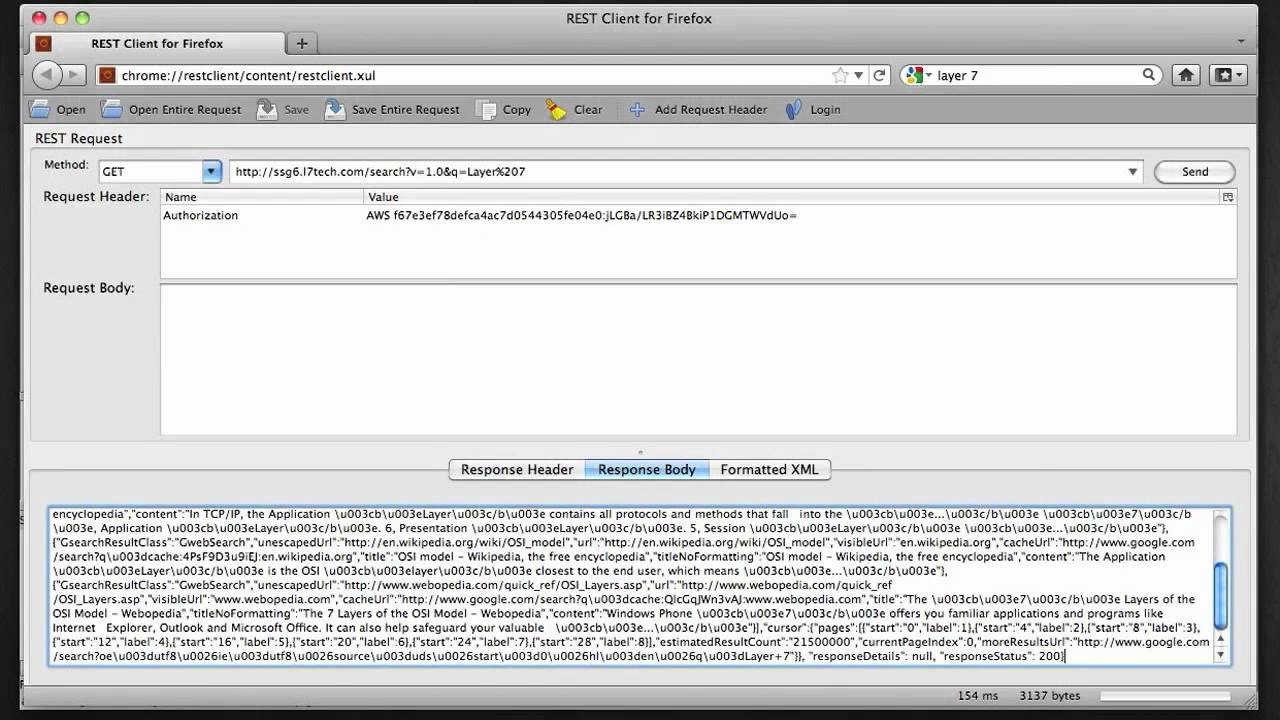Click the Login label in toolbar
This screenshot has height=720, width=1280.
825,110
